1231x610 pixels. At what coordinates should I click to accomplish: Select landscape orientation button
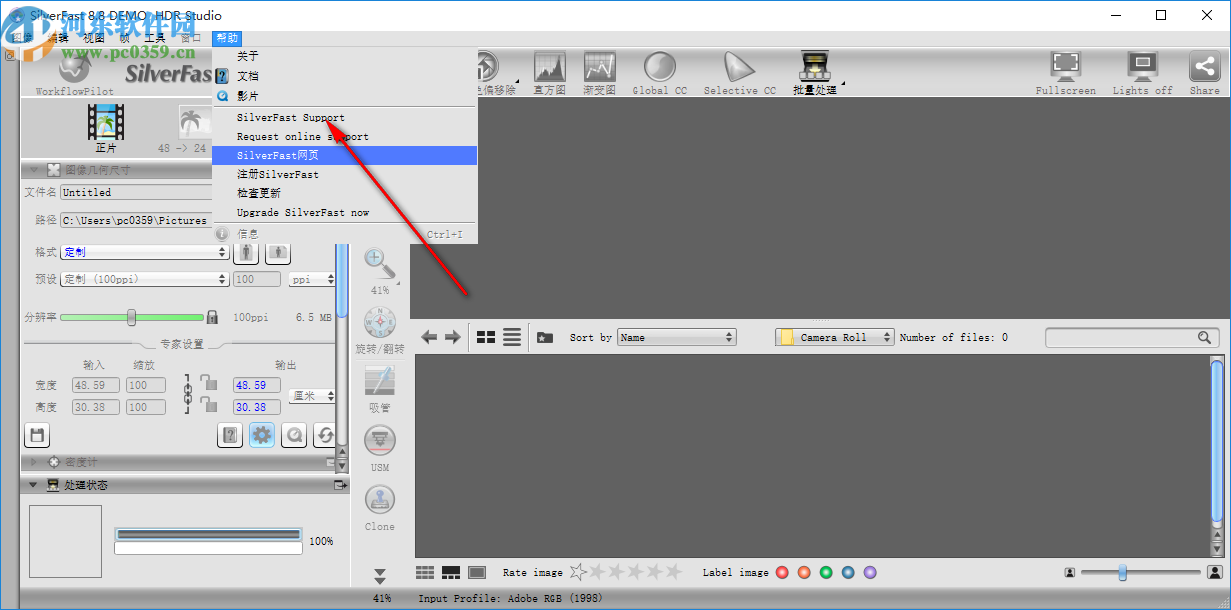pos(277,252)
